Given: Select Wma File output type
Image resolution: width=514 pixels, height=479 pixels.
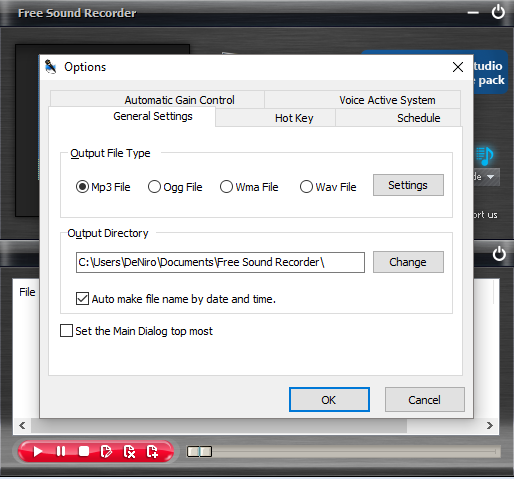Looking at the screenshot, I should [226, 187].
